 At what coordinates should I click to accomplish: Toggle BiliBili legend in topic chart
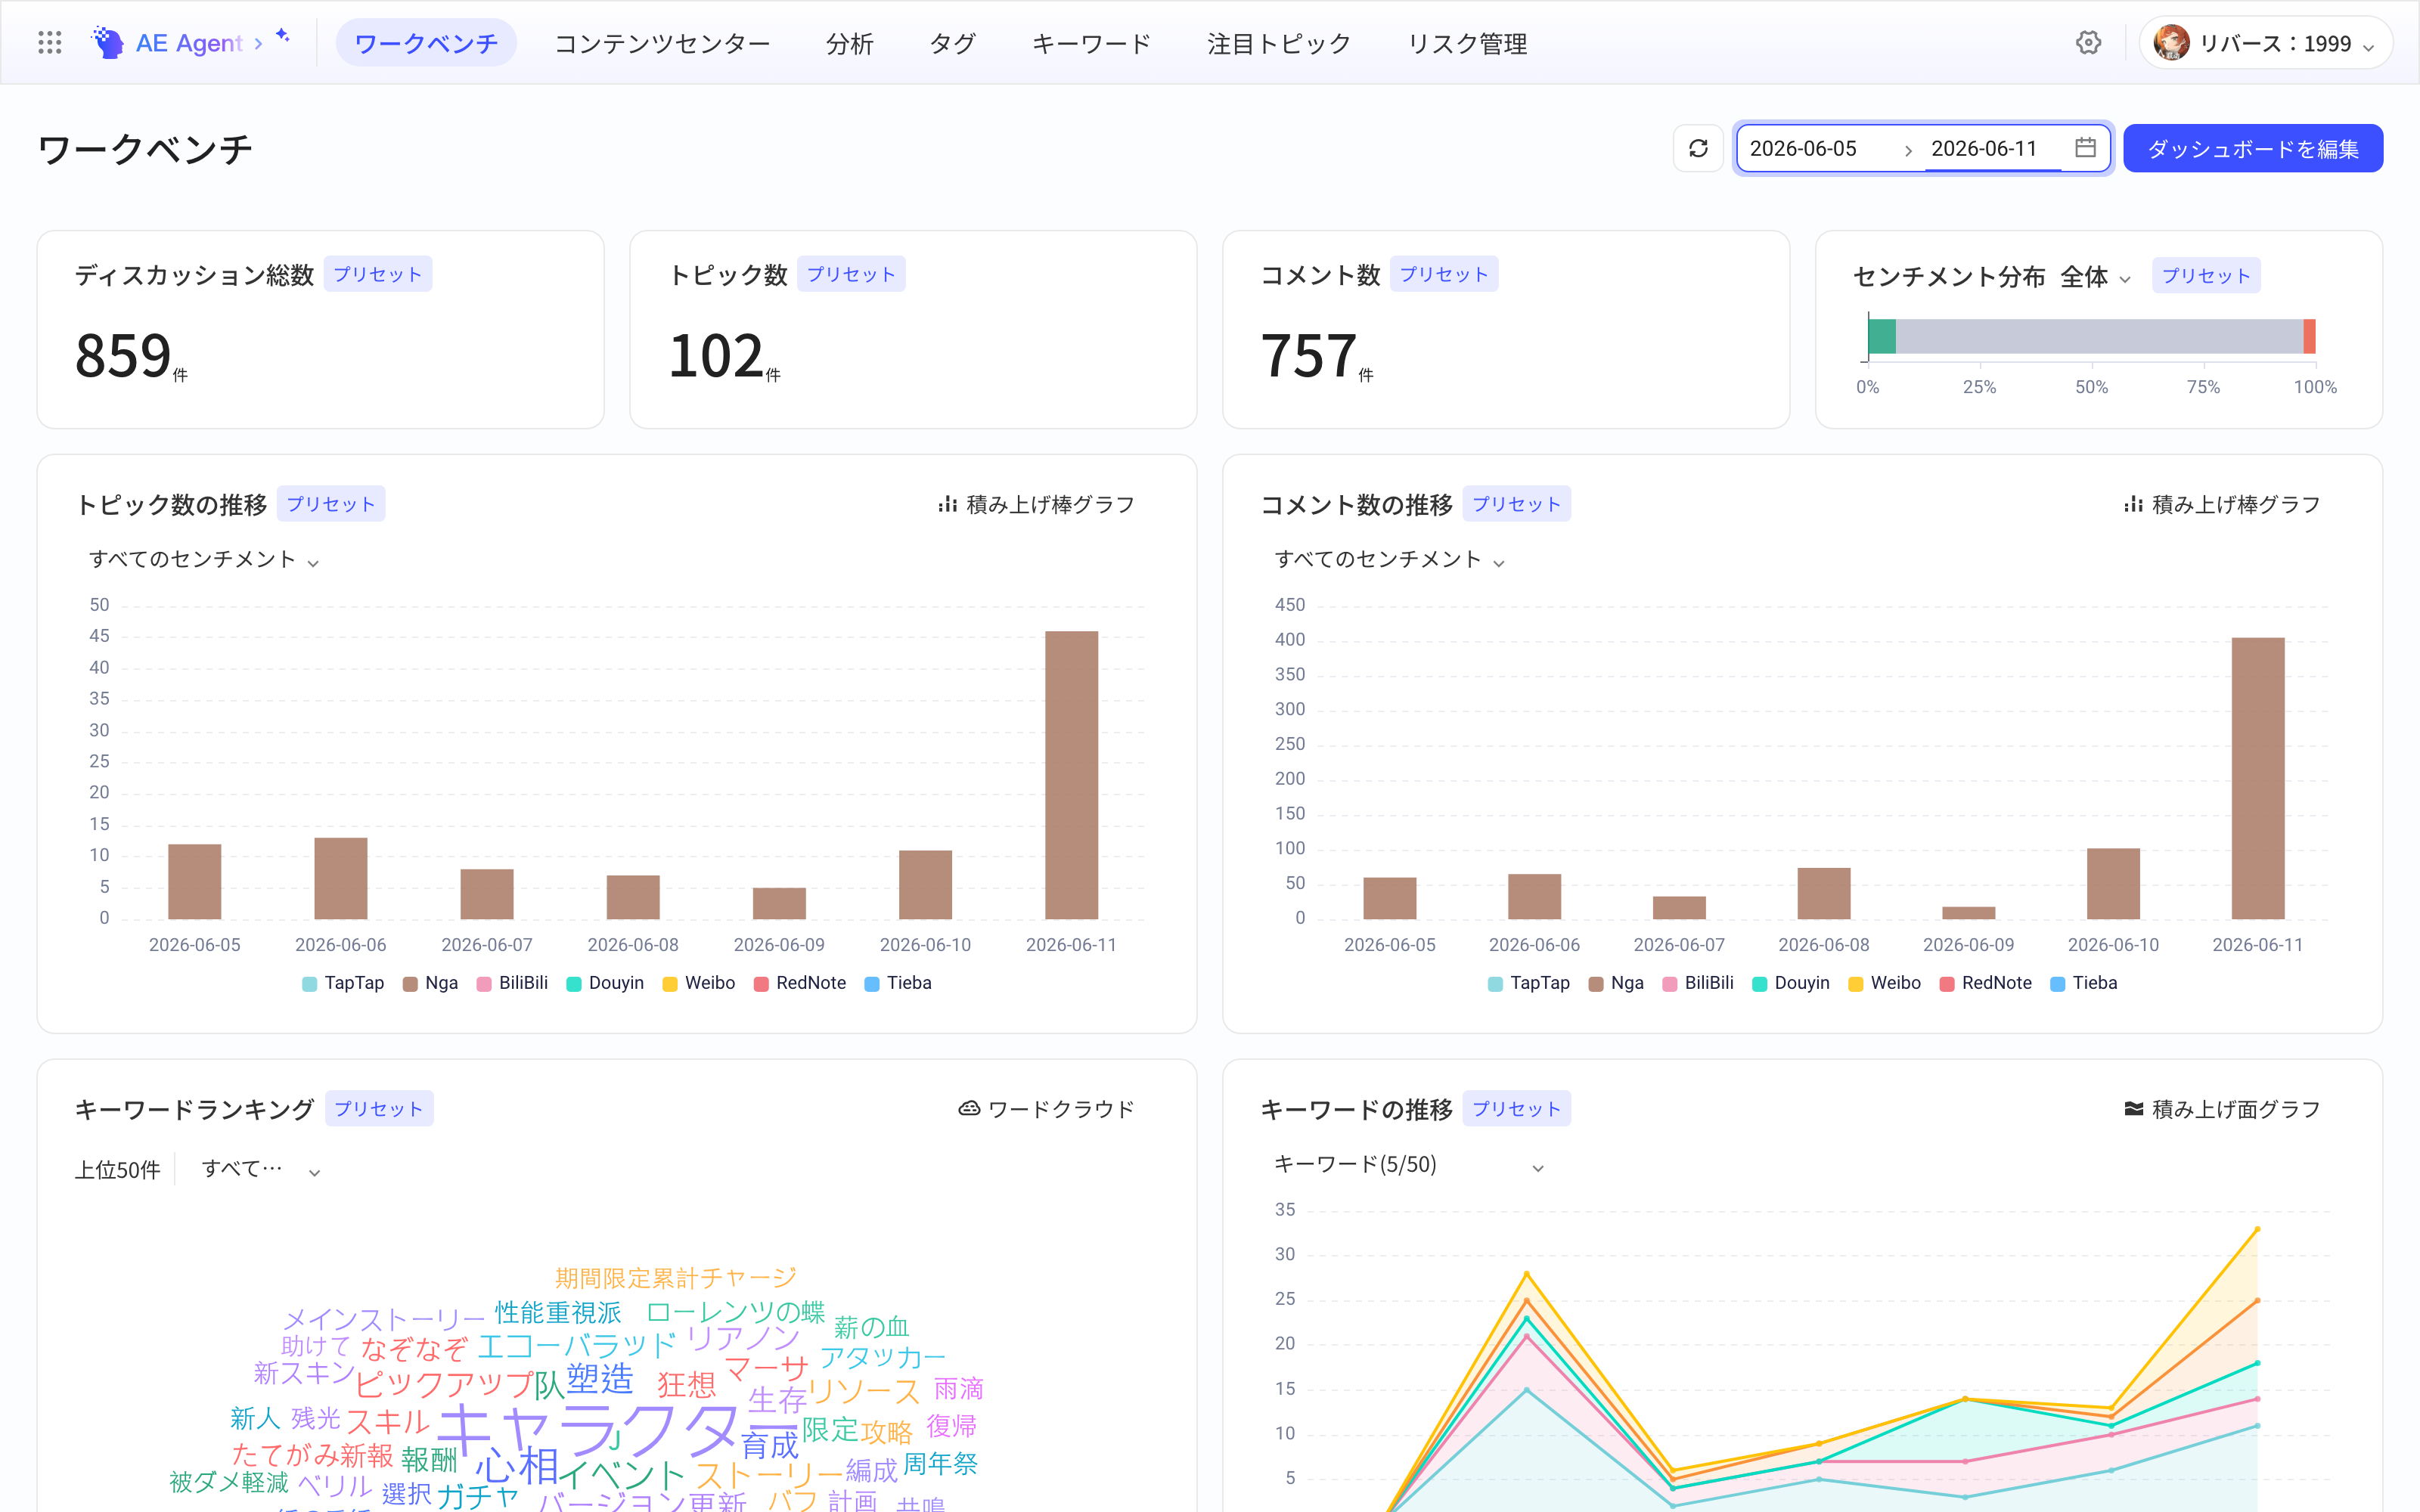(512, 983)
